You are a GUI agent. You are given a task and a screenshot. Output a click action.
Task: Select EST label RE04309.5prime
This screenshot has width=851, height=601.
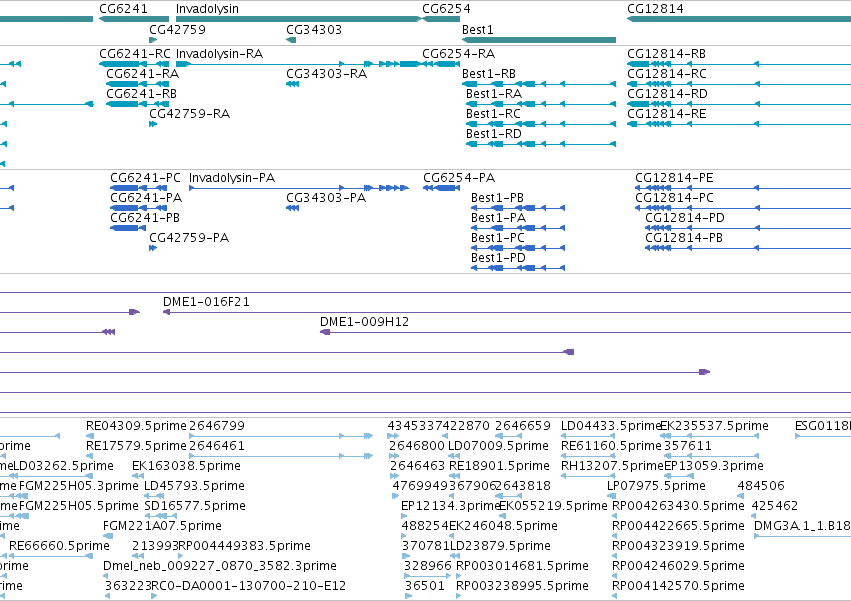click(136, 426)
